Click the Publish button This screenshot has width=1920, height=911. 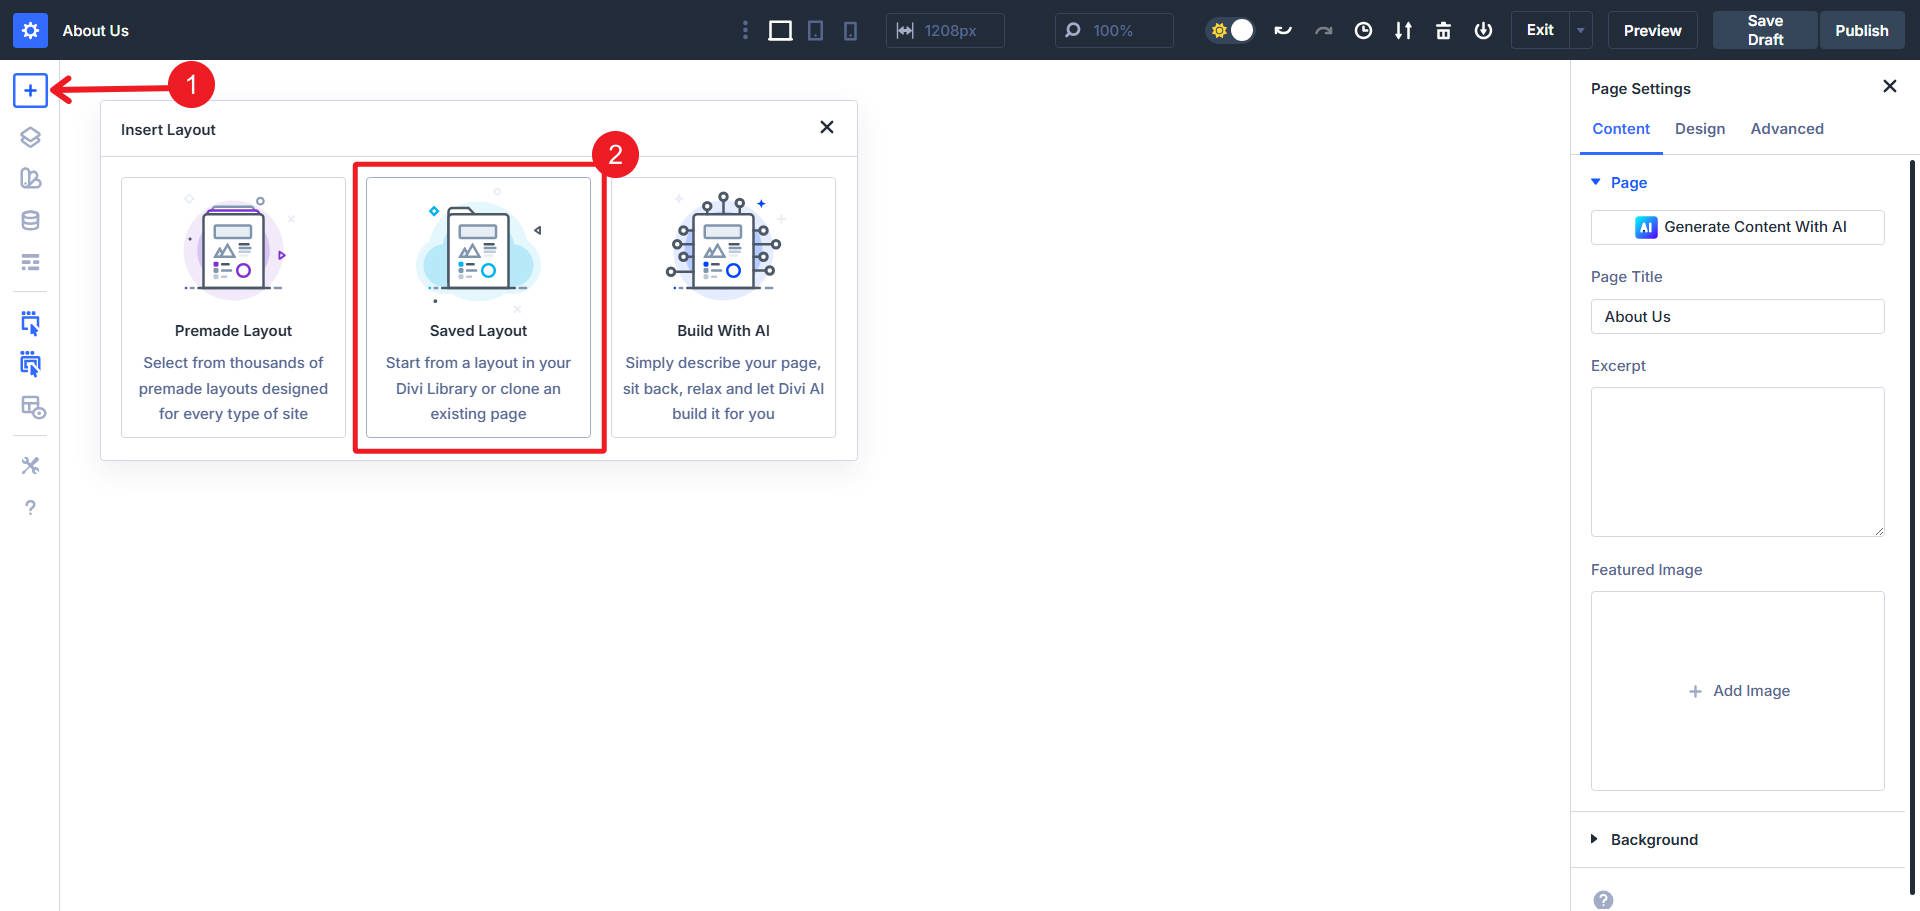pos(1861,30)
